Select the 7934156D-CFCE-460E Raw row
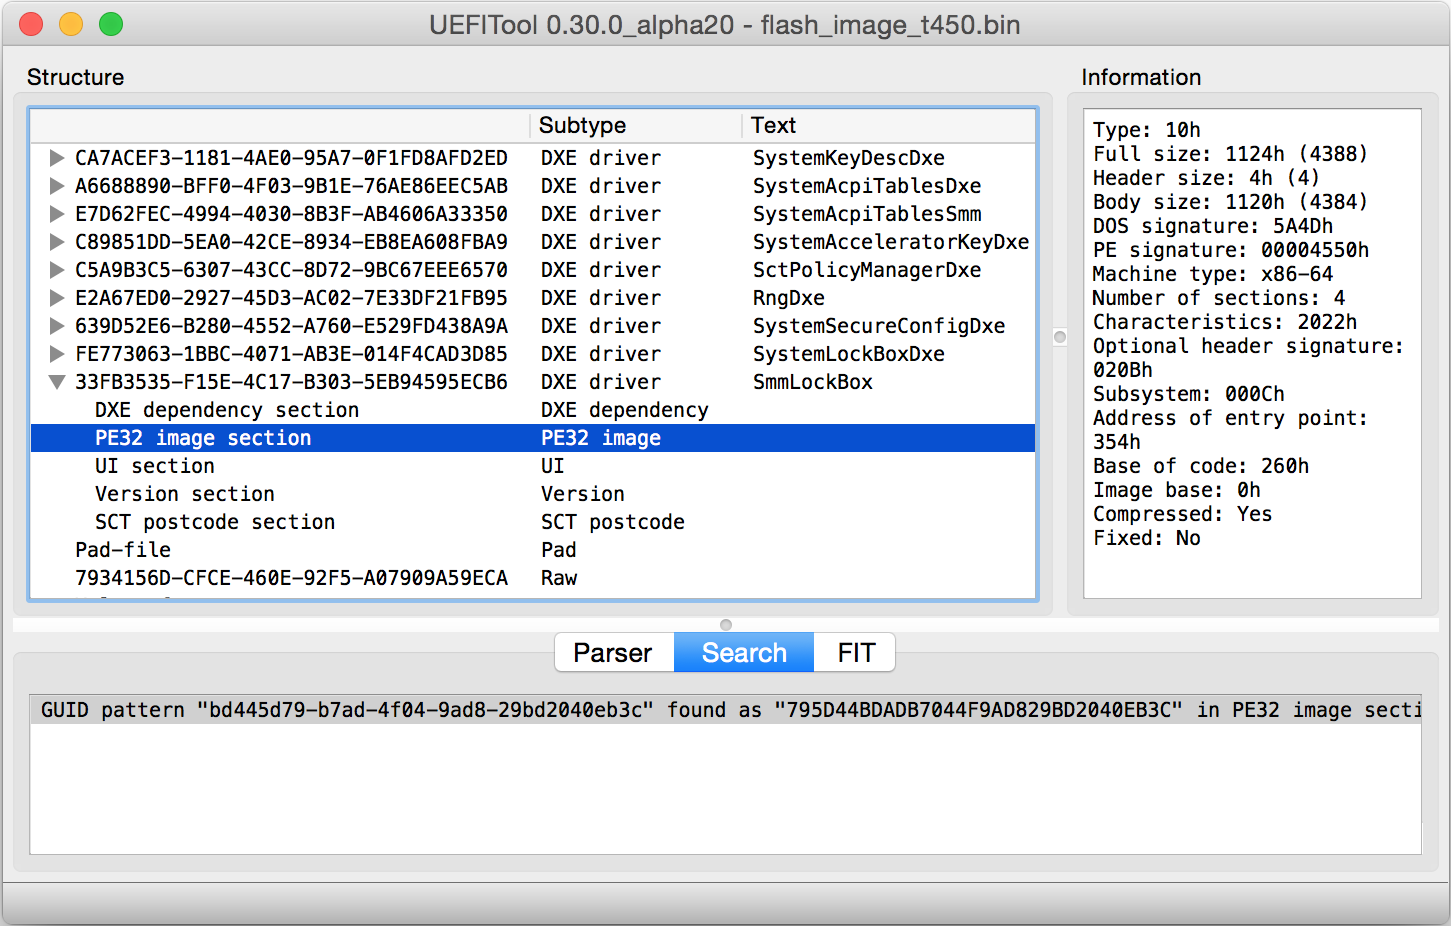Viewport: 1451px width, 926px height. (533, 578)
